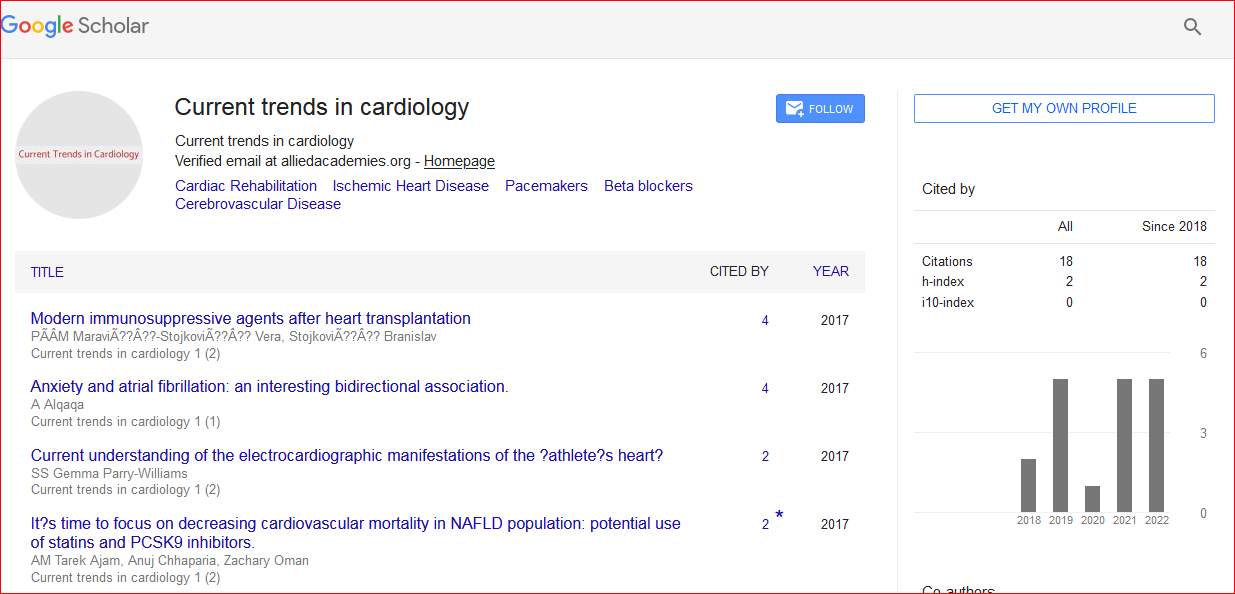Sort articles by Title column header
Image resolution: width=1235 pixels, height=594 pixels.
(x=47, y=272)
